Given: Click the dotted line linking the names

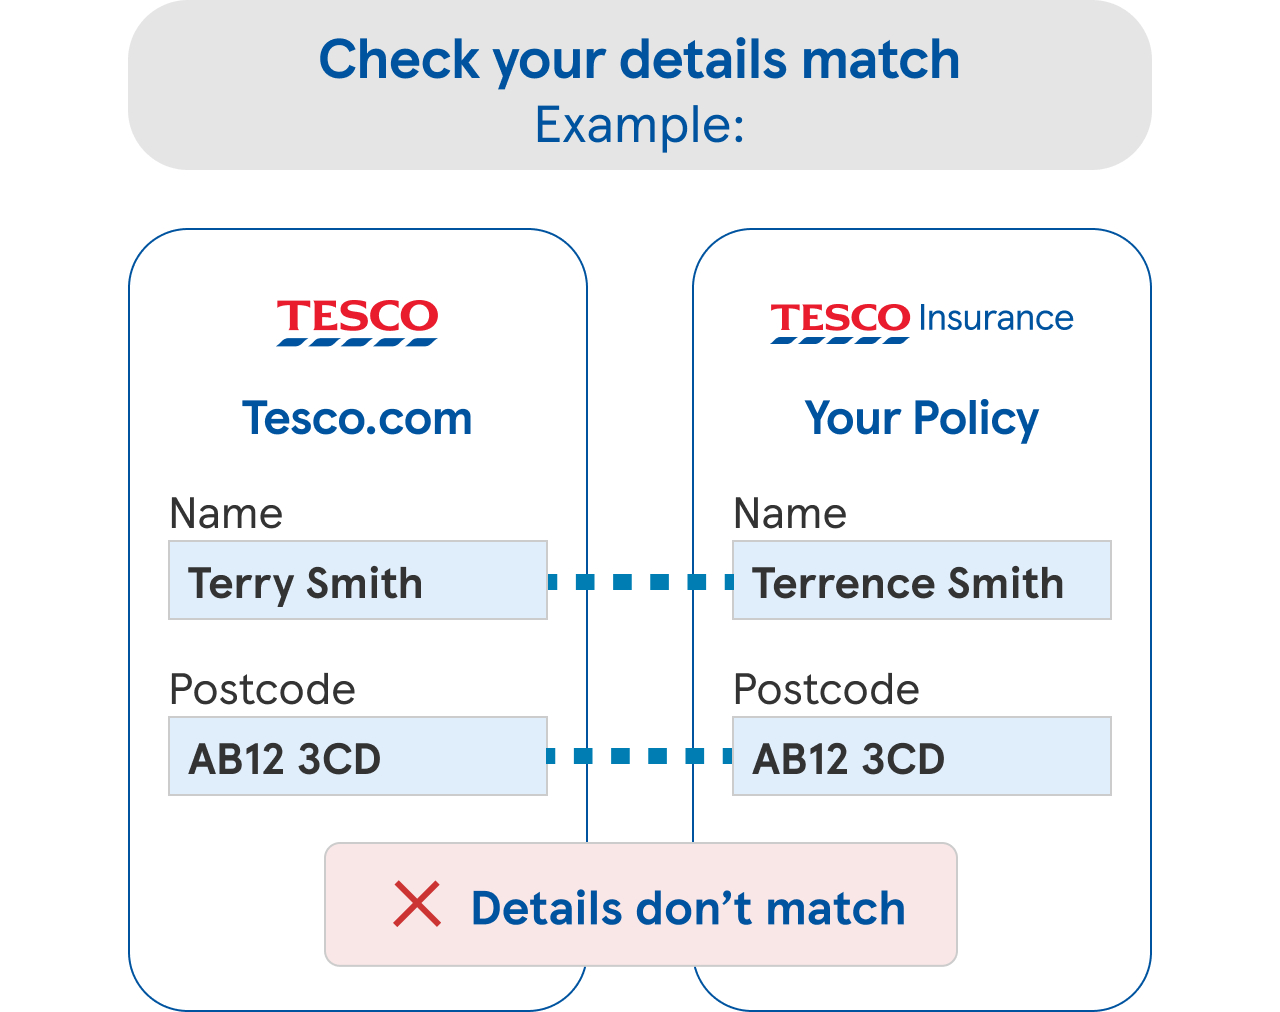Looking at the screenshot, I should 640,582.
